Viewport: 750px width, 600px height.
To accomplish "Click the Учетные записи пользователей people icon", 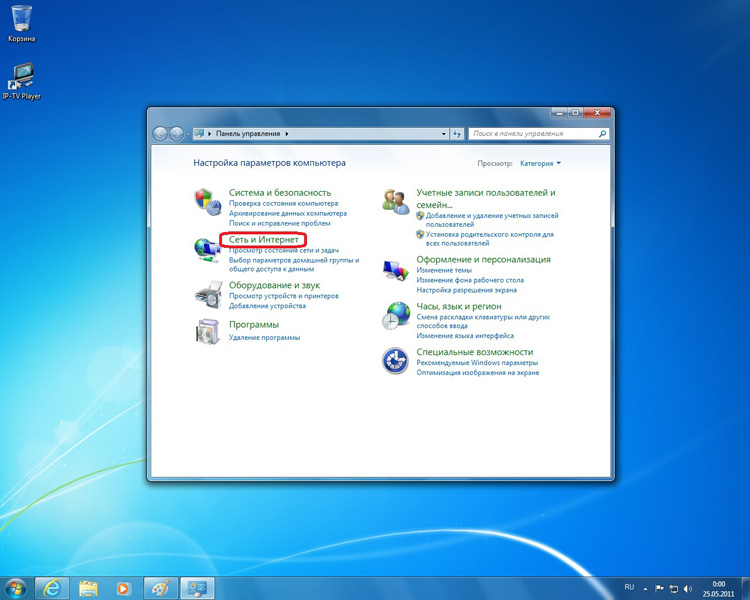I will 396,201.
